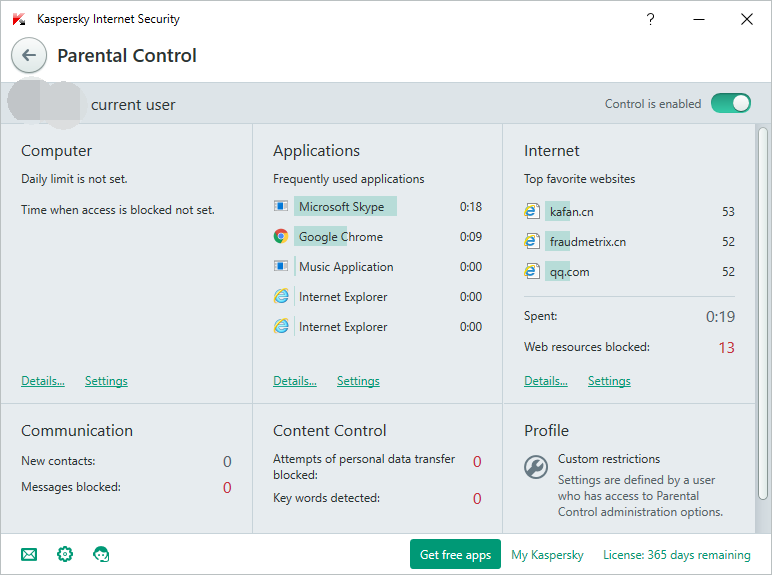Screen dimensions: 772x575
Task: Open help with the question mark icon
Action: (x=650, y=19)
